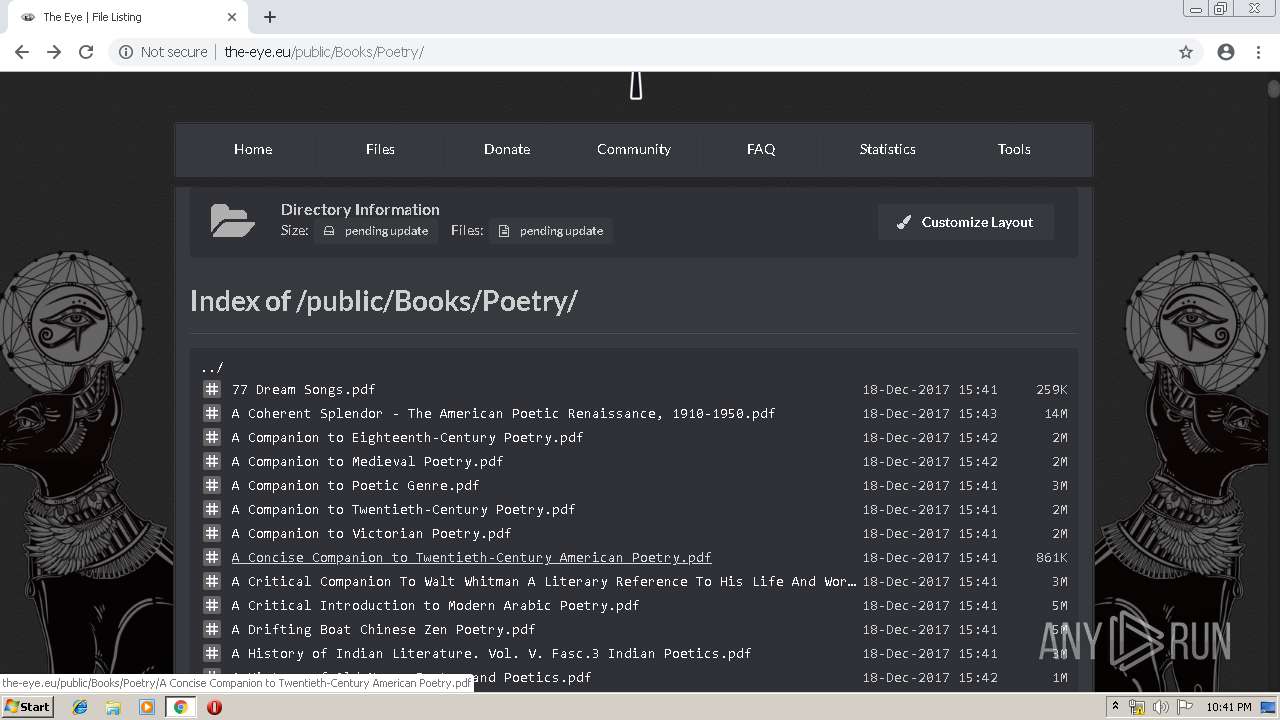Open A Companion to Medieval Poetry.pdf
The image size is (1280, 720).
coord(367,461)
